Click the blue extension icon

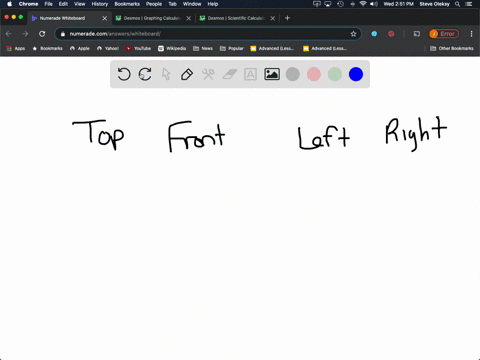374,34
